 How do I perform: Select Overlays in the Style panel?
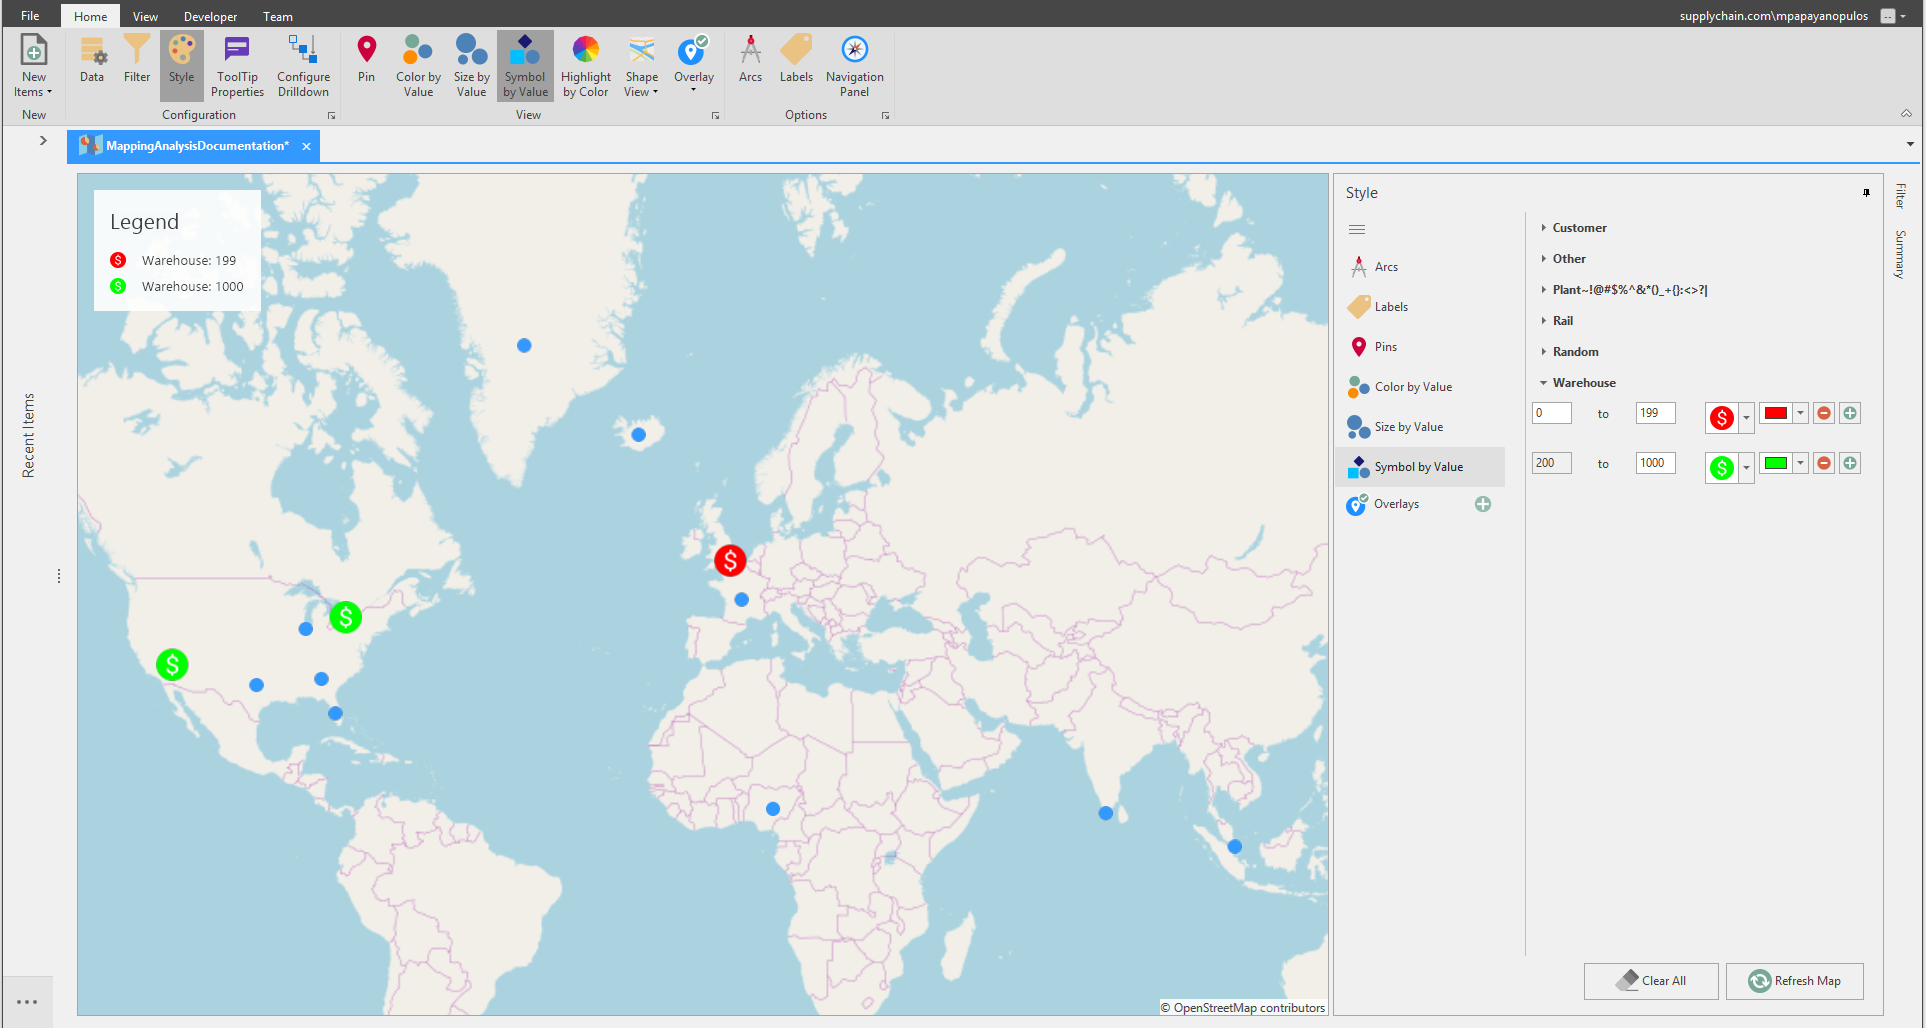tap(1397, 504)
